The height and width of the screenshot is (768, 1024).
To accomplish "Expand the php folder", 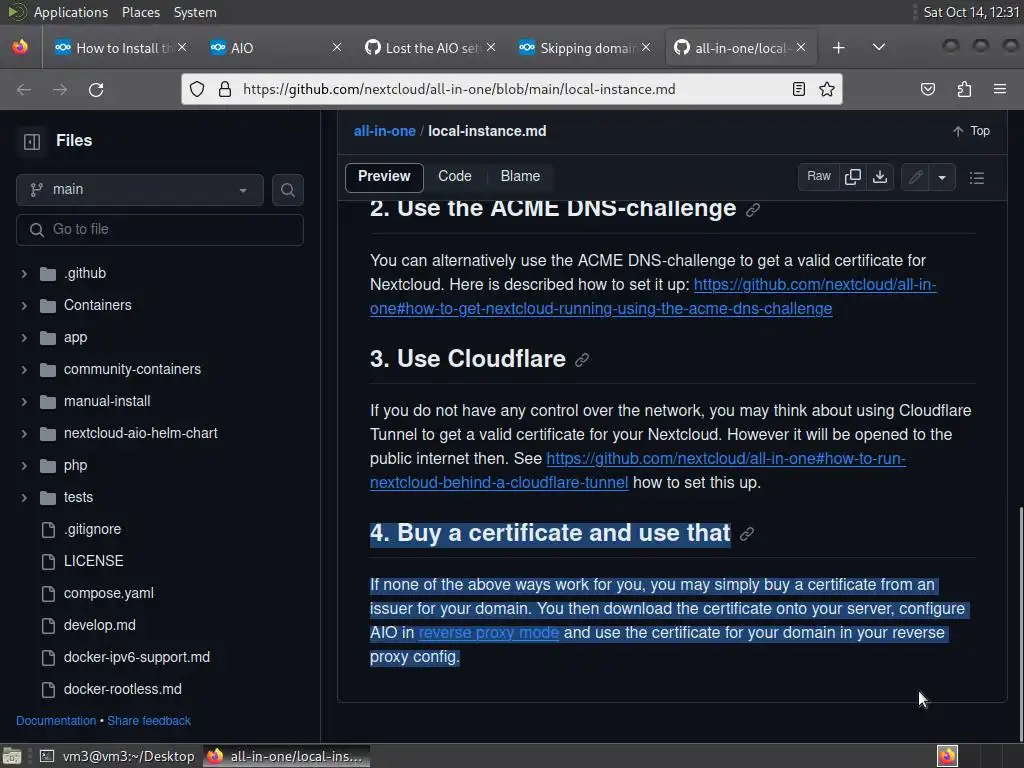I will tap(24, 466).
